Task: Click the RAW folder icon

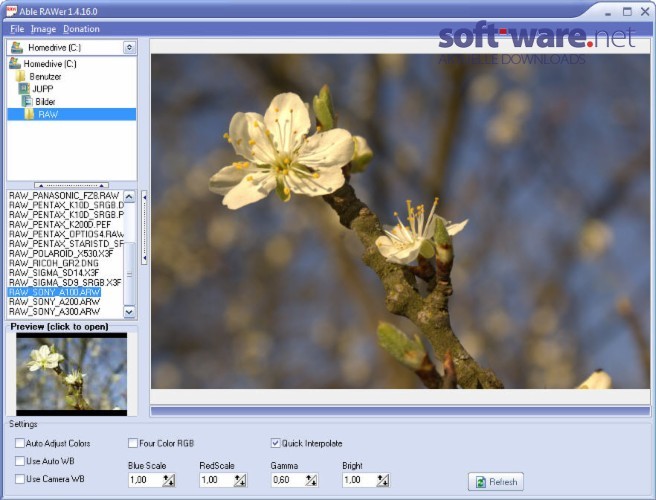Action: coord(29,114)
